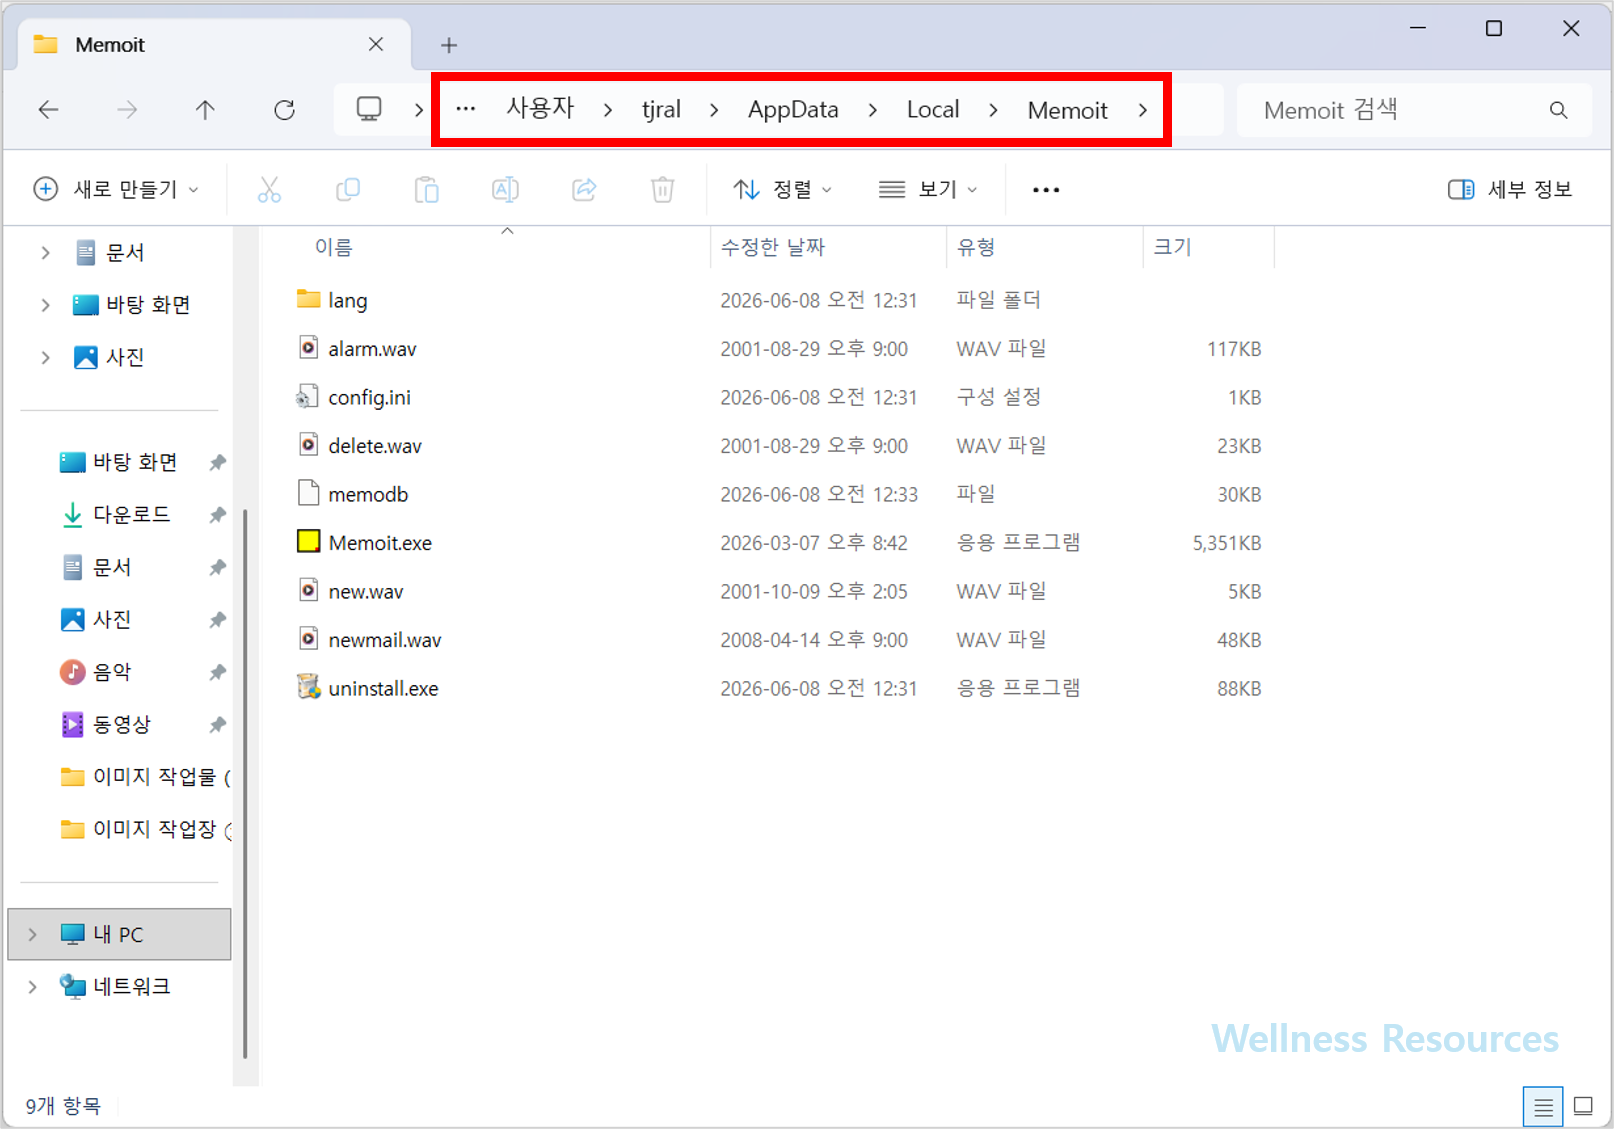Select the Memoit tab title
The image size is (1614, 1129).
[x=110, y=45]
